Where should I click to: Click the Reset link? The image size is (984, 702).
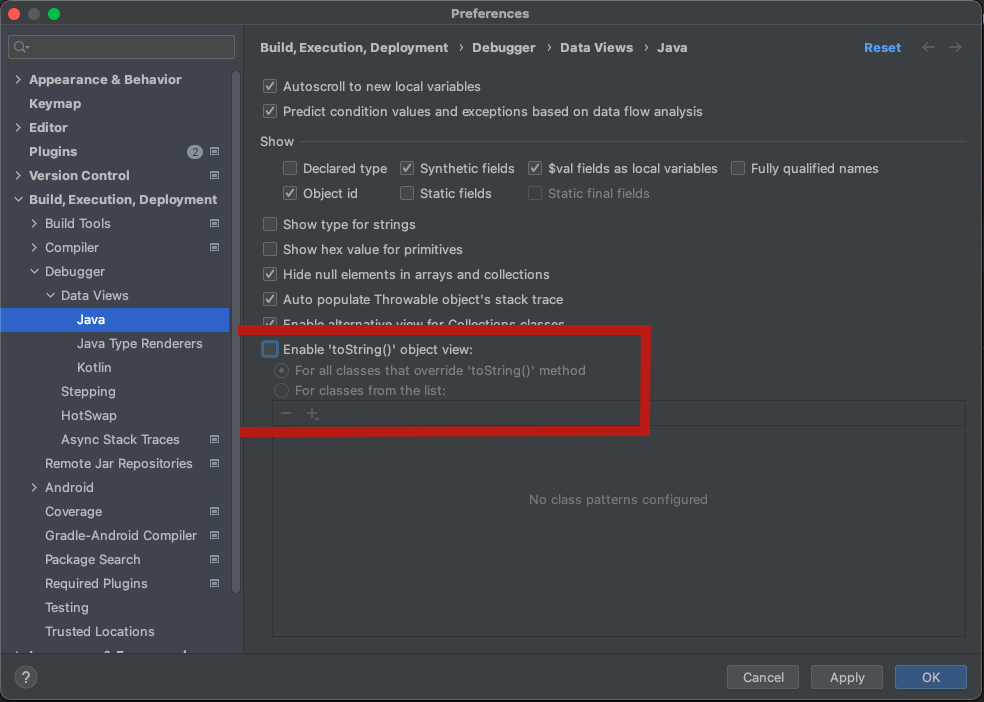882,47
